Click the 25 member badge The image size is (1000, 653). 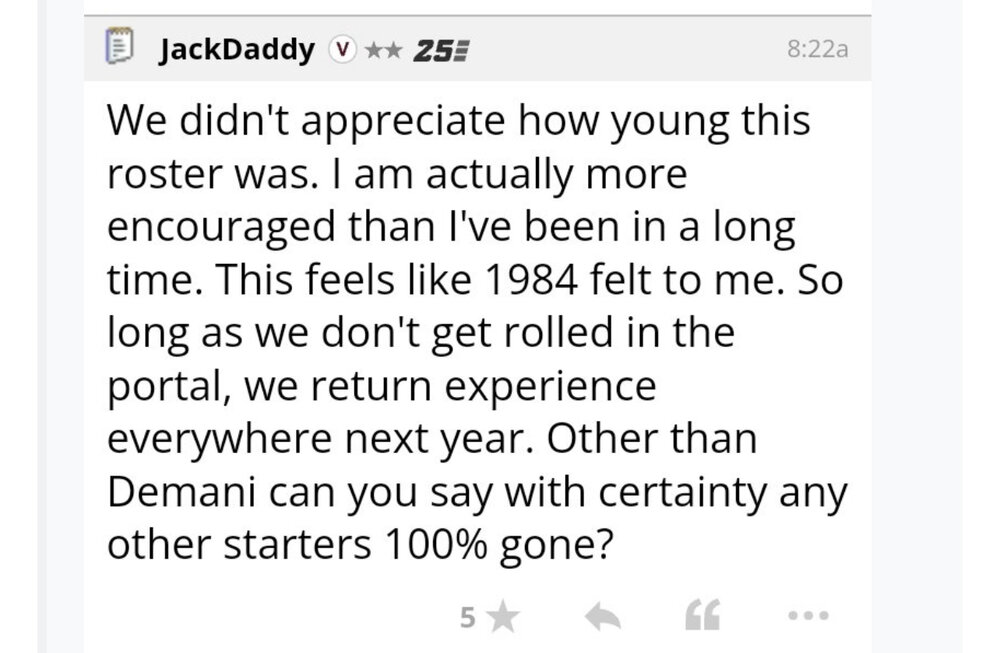pos(434,49)
